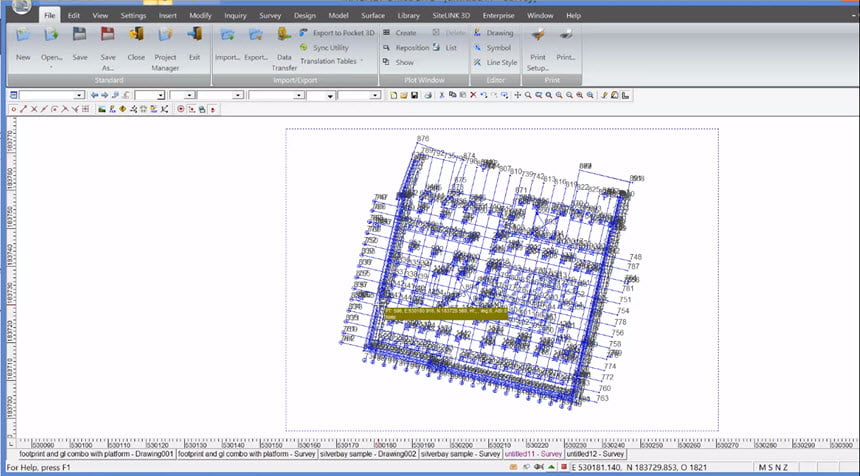Click the first magnifier zoom icon
Viewport: 860px width, 476px height.
[528, 95]
